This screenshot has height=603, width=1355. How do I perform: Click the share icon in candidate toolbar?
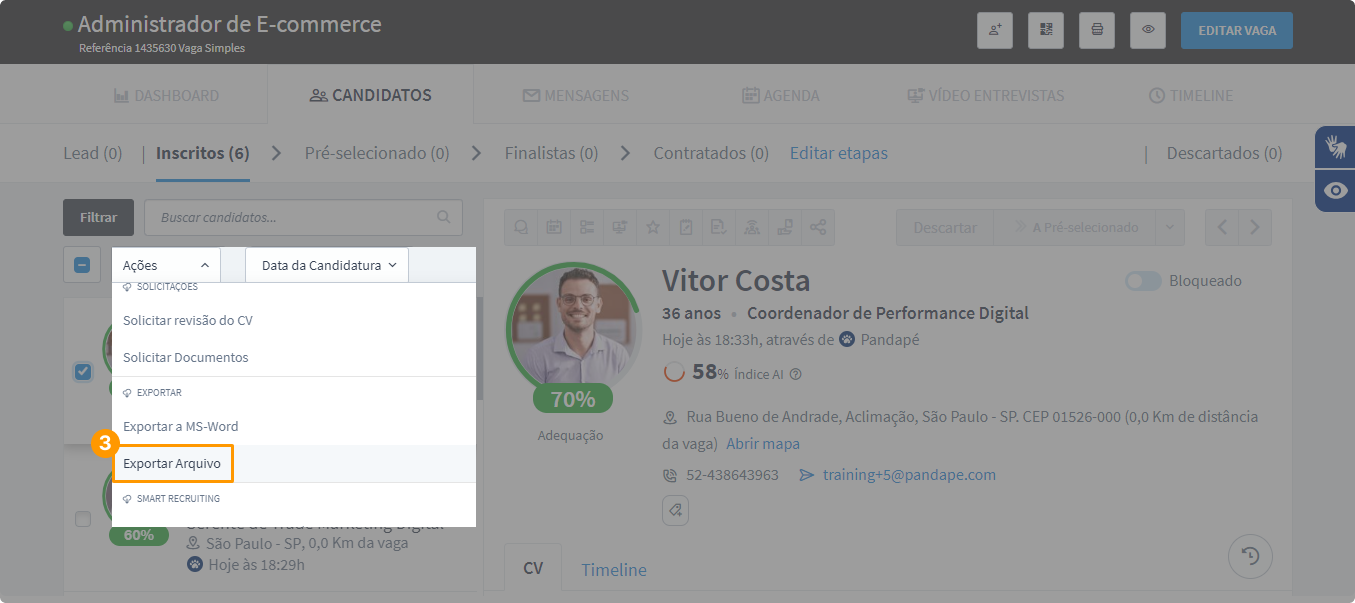click(818, 227)
